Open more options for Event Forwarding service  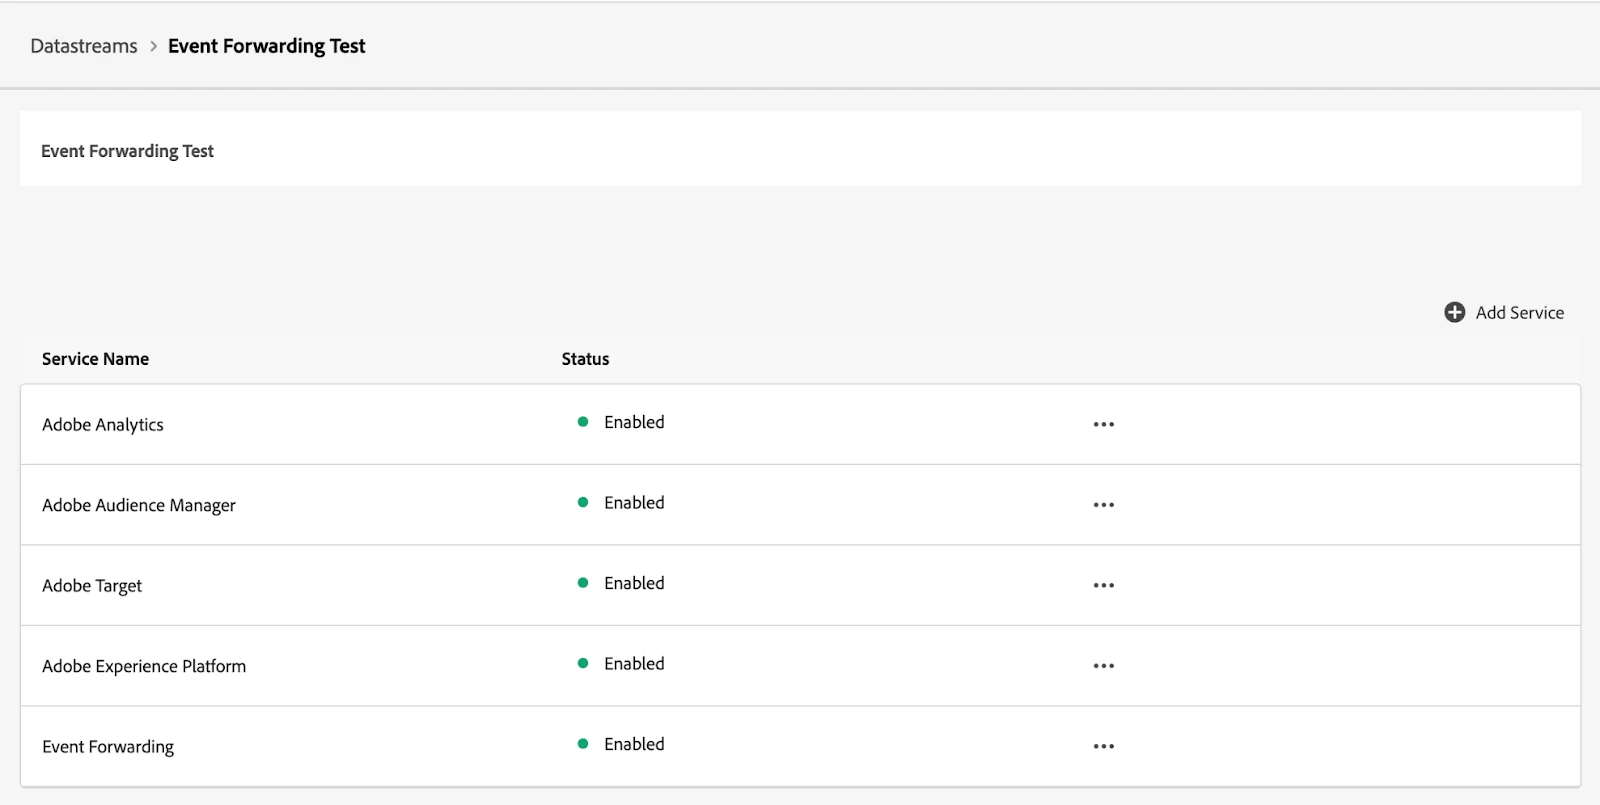(1103, 746)
